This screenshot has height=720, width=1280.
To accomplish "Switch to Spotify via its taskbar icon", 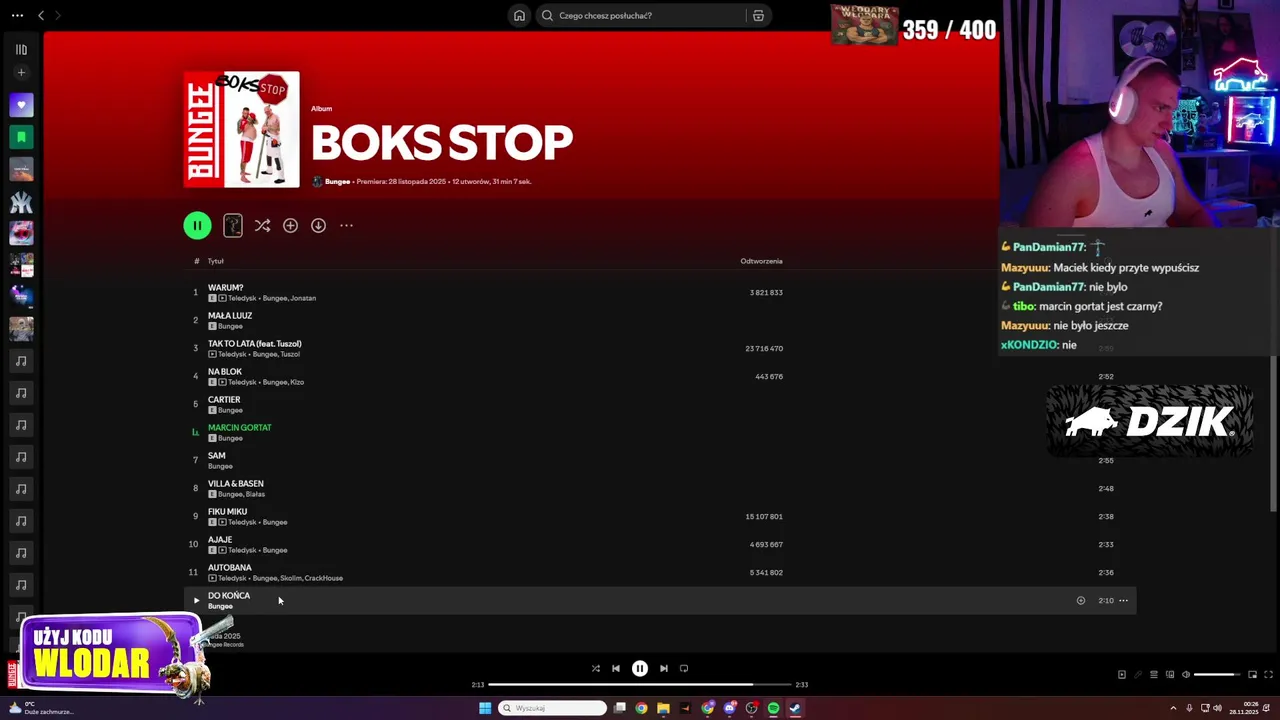I will coord(773,708).
